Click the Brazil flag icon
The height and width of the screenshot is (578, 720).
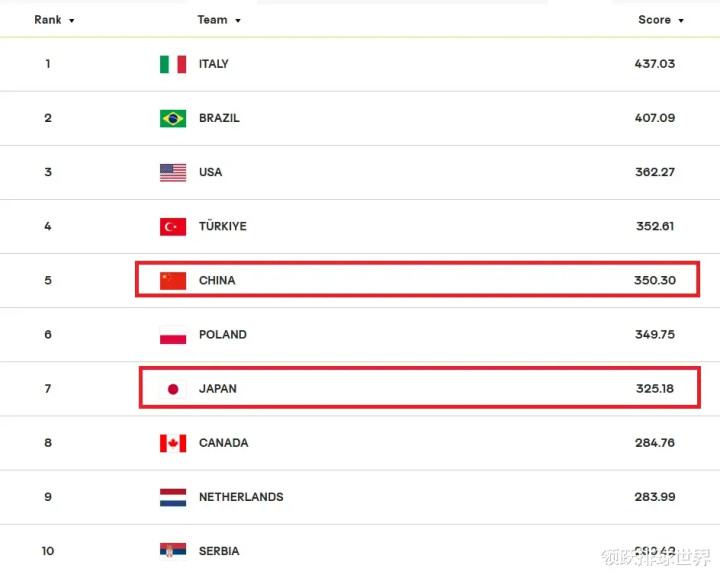click(173, 118)
